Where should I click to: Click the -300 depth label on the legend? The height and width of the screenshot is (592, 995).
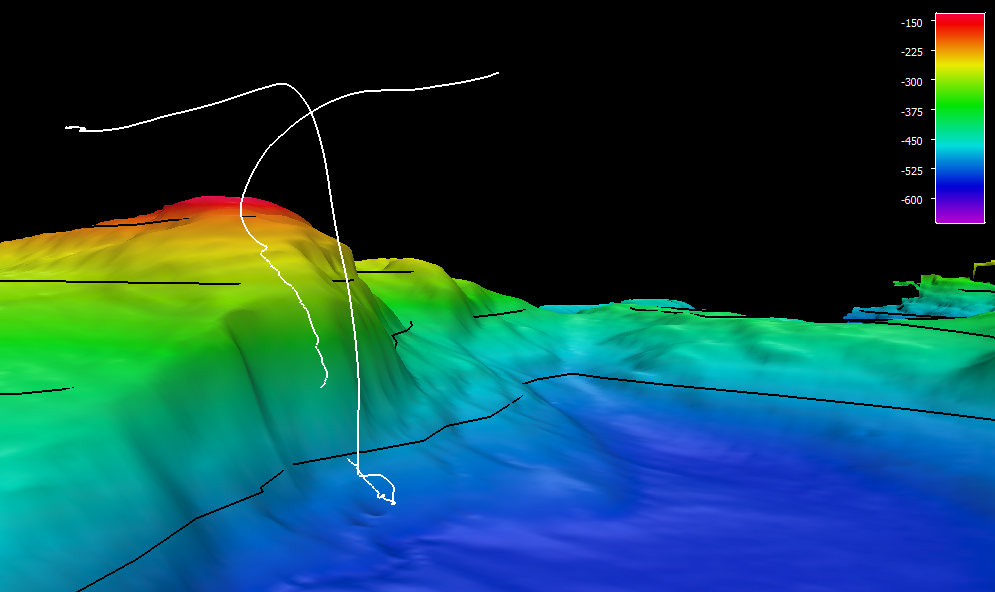point(911,82)
